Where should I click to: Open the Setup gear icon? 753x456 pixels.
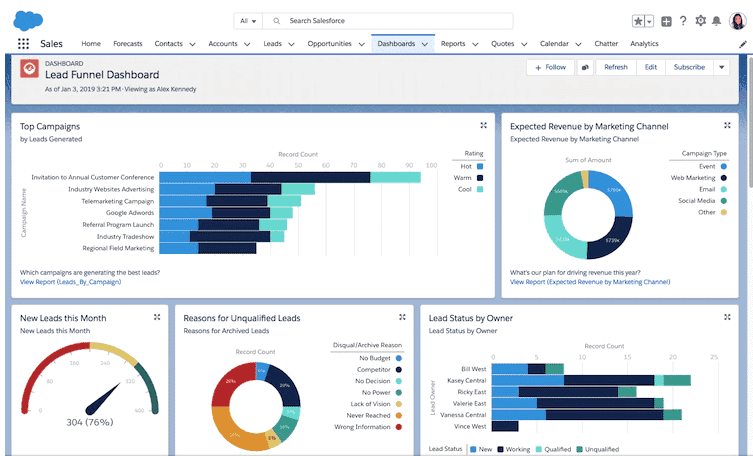tap(700, 21)
